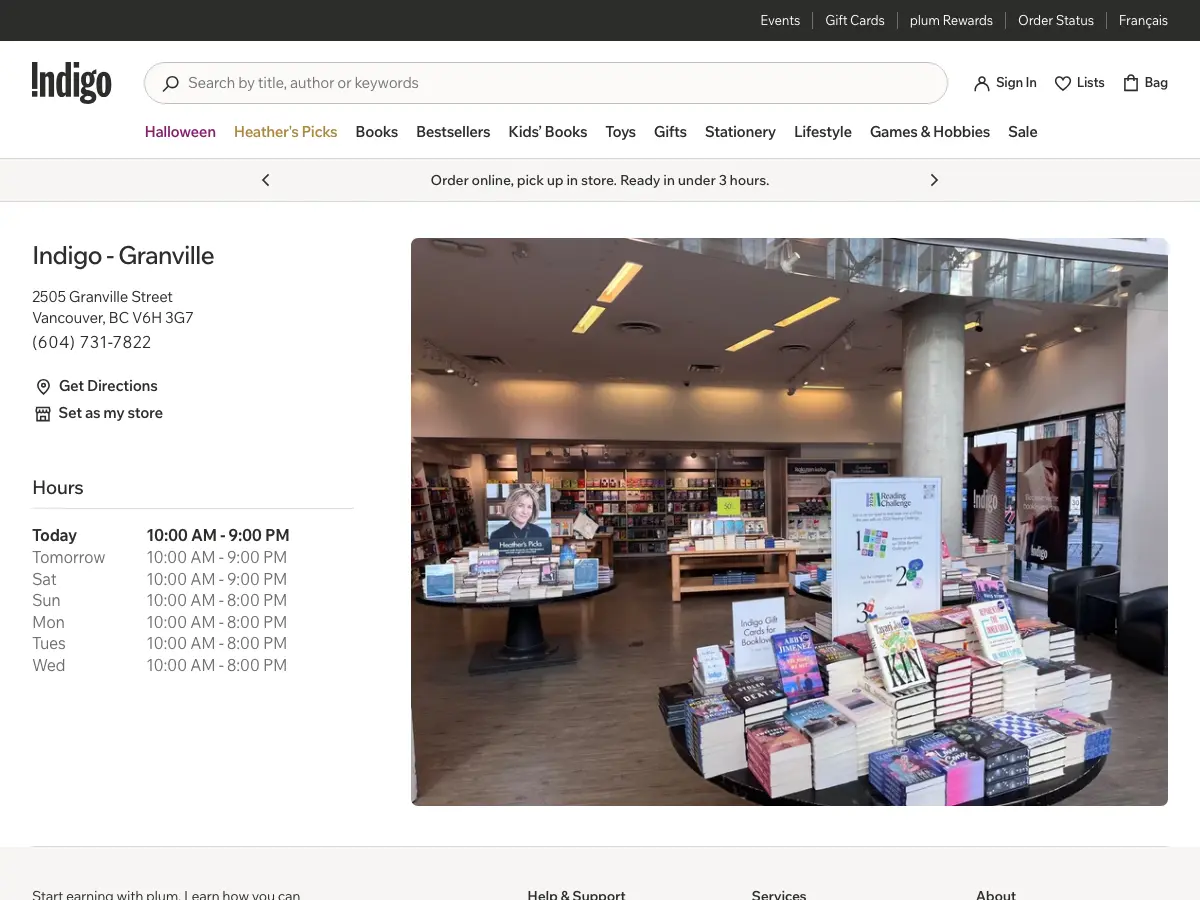Screen dimensions: 1200x900
Task: Open the Halloween menu
Action: point(180,132)
